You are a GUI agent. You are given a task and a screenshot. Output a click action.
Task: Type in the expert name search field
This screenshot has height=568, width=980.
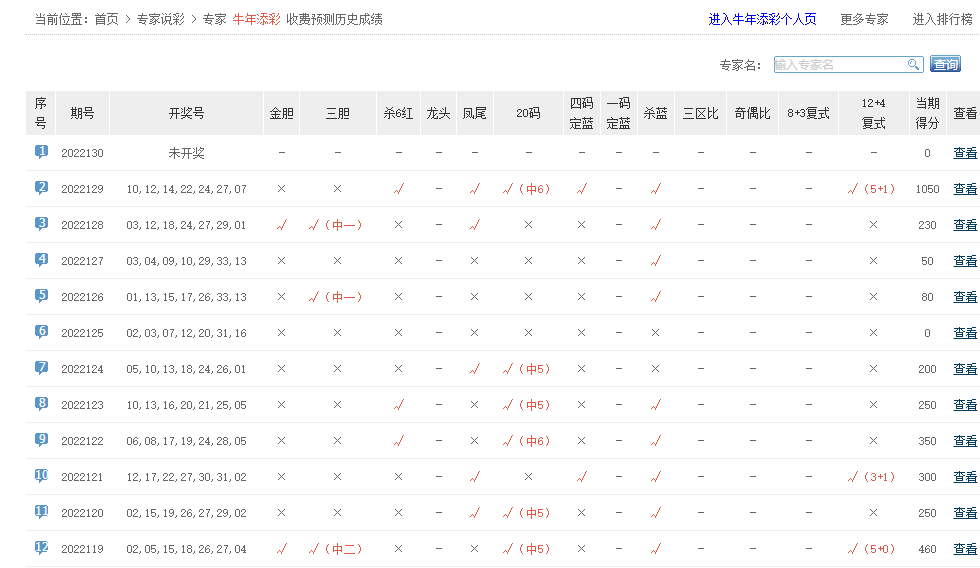point(840,64)
